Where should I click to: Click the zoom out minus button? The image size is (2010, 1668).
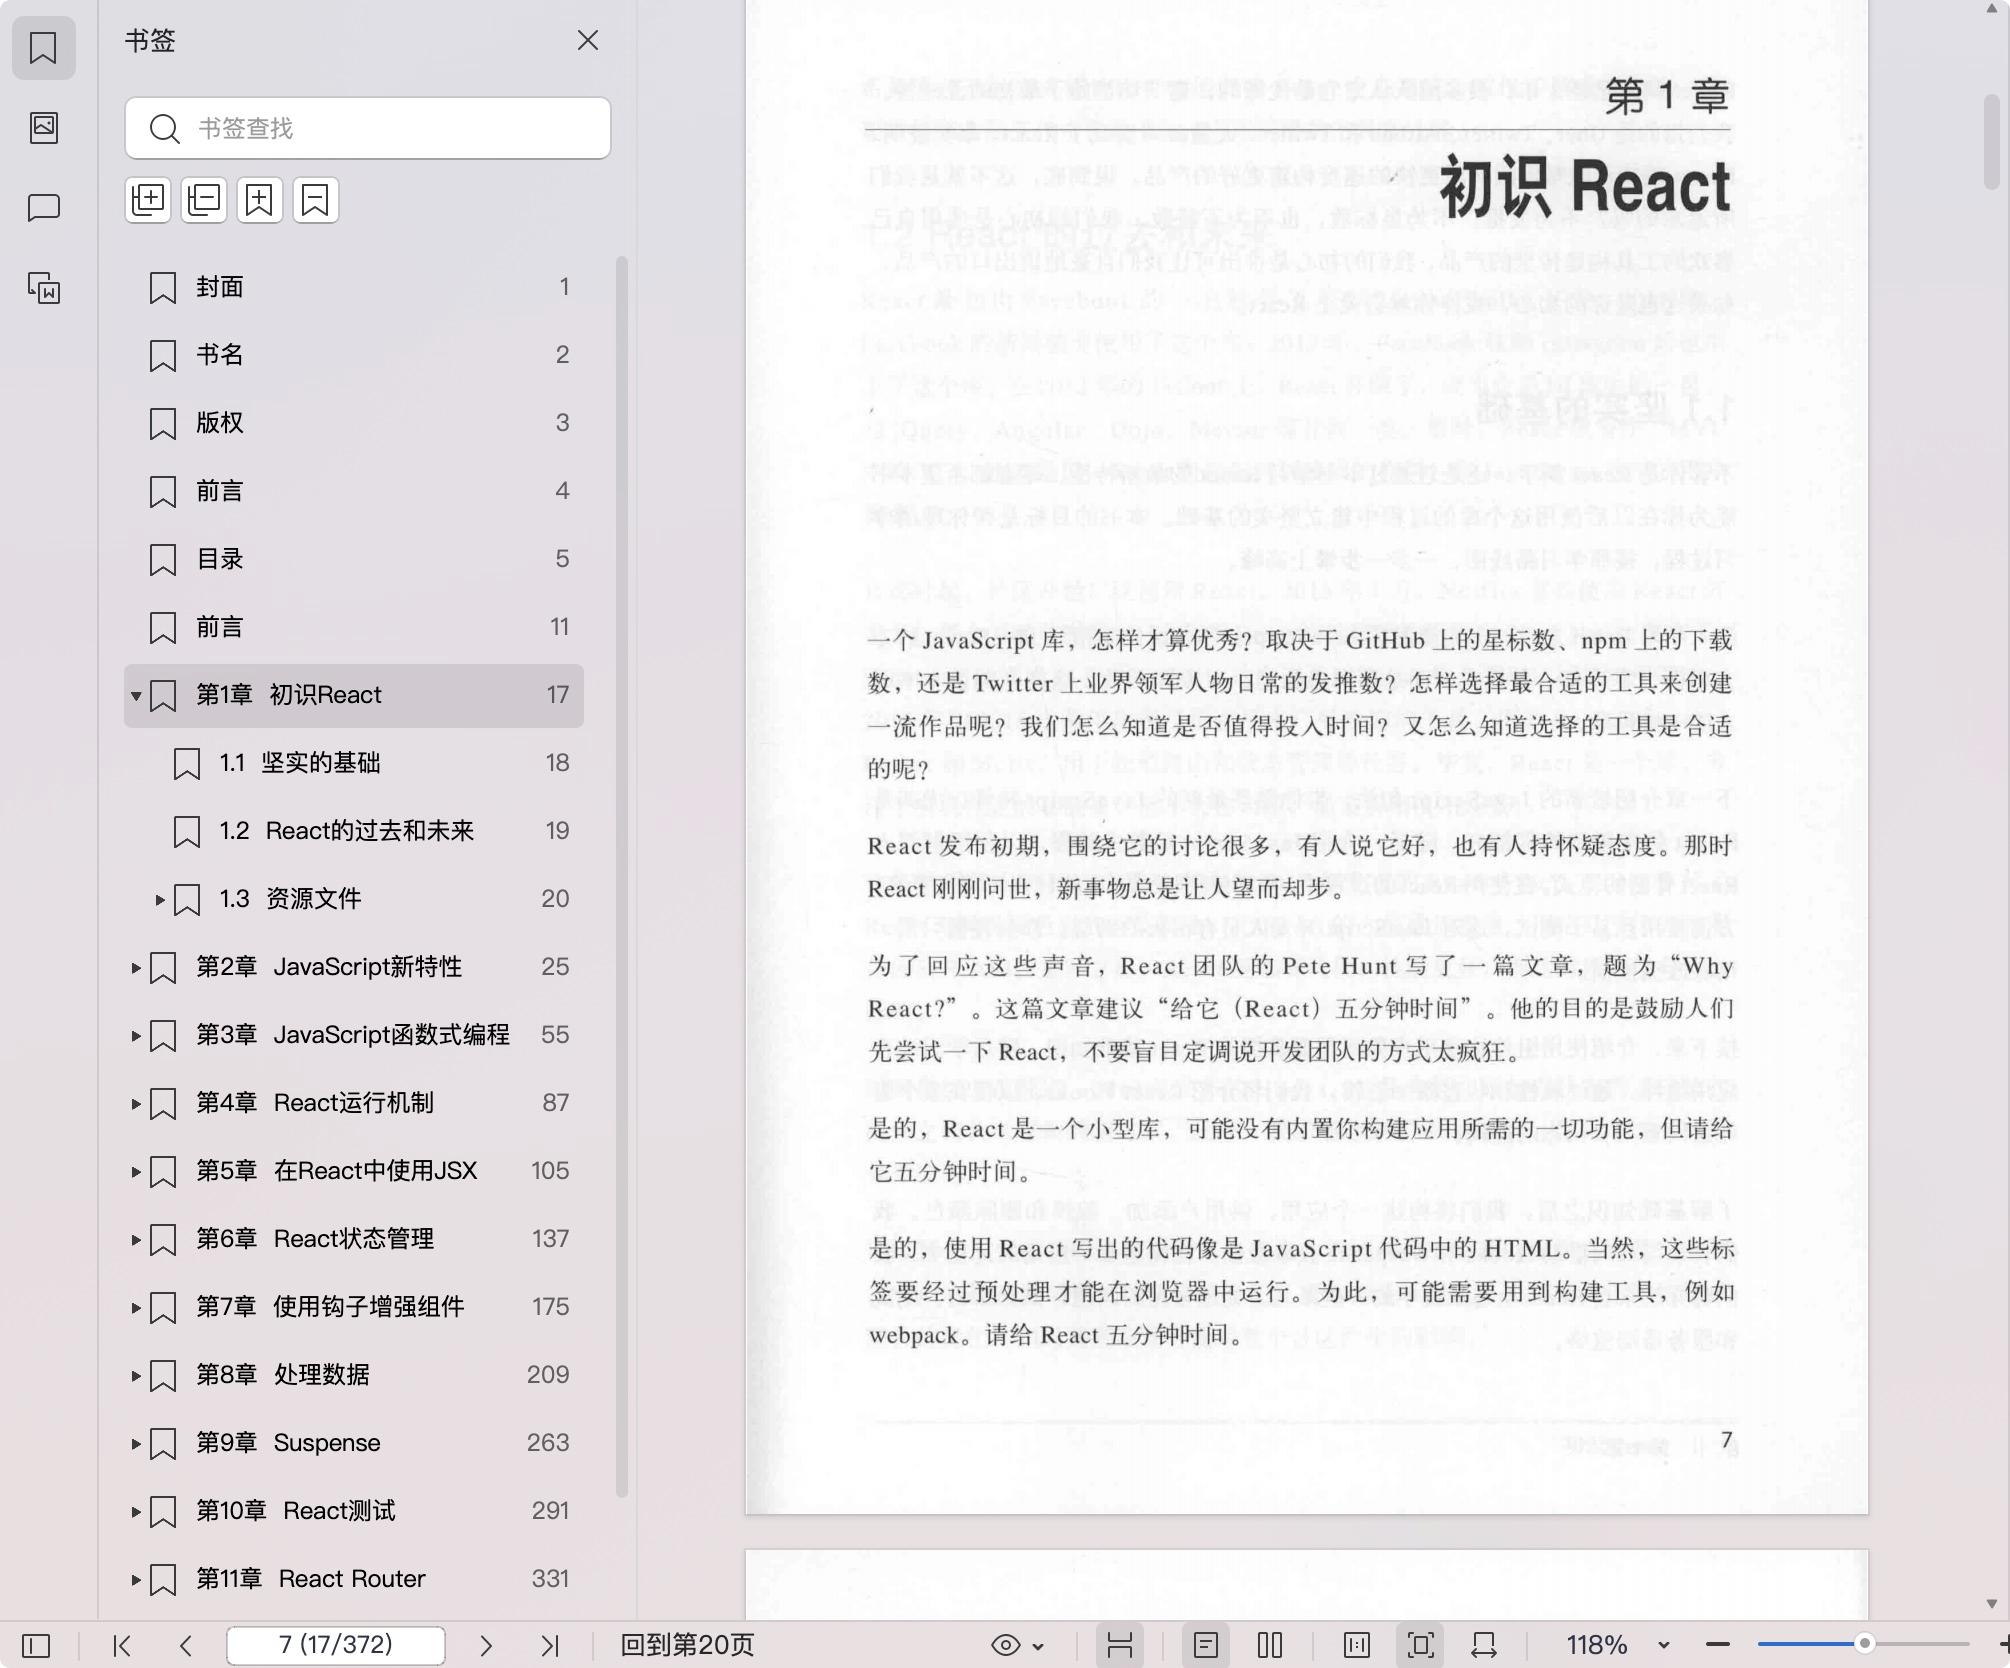click(x=1718, y=1645)
